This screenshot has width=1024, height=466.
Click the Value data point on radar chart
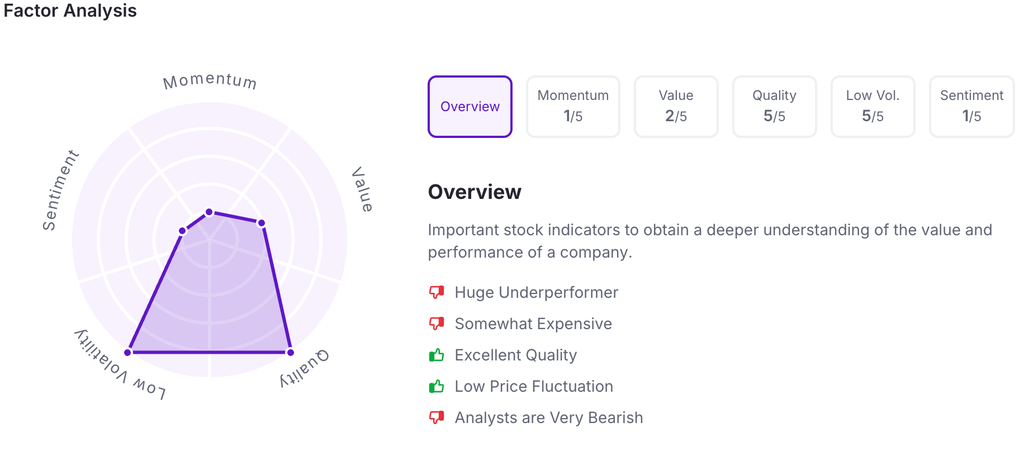coord(262,222)
